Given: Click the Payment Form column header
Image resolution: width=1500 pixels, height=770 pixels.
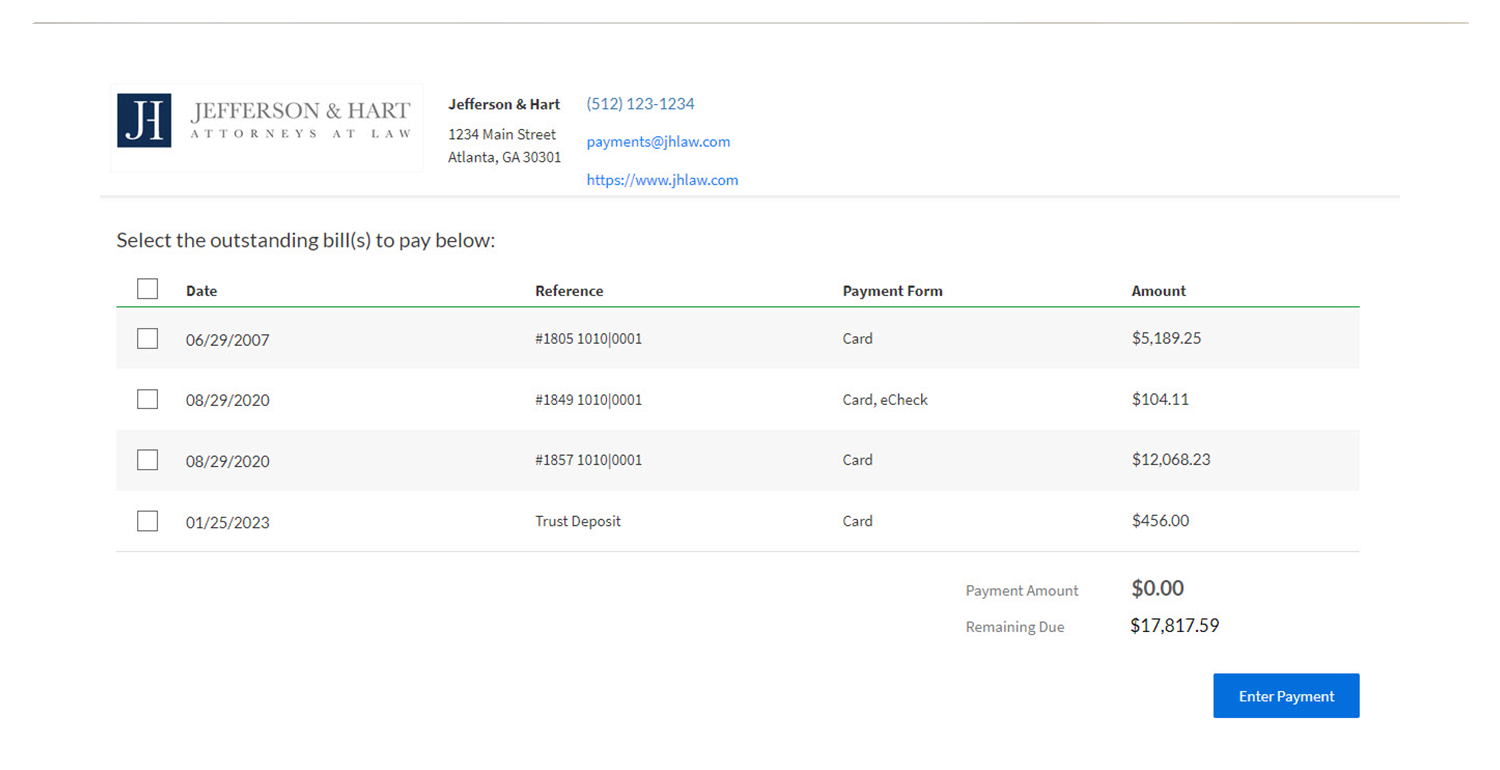Looking at the screenshot, I should pos(892,291).
